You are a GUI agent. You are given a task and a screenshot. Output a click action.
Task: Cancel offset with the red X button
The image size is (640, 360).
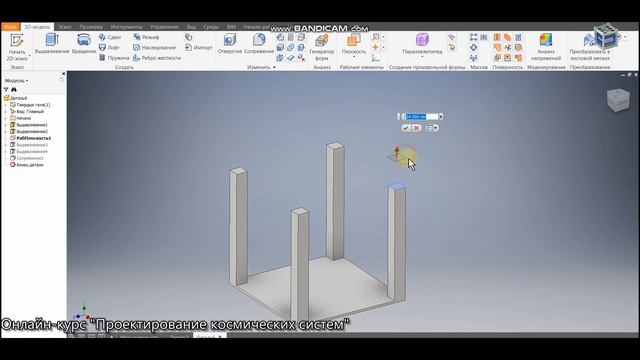416,128
